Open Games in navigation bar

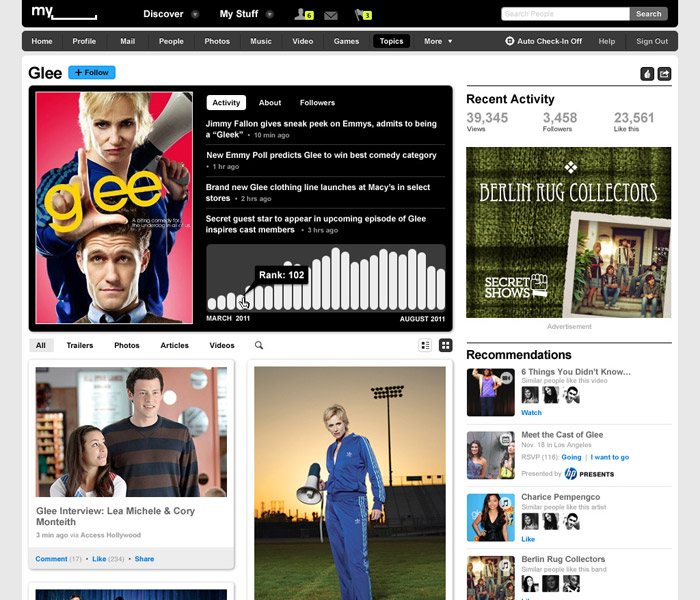tap(346, 41)
